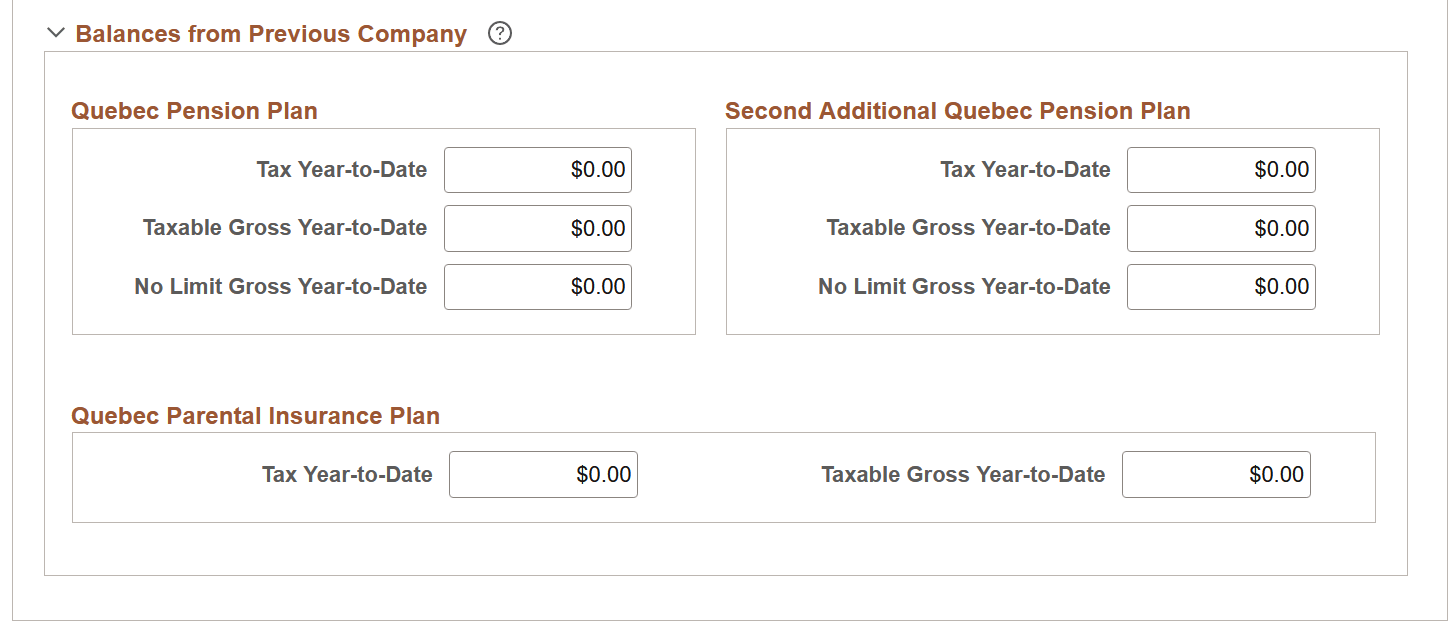This screenshot has height=627, width=1455.
Task: Click the Second Additional Quebec Pension Plan heading
Action: point(957,111)
